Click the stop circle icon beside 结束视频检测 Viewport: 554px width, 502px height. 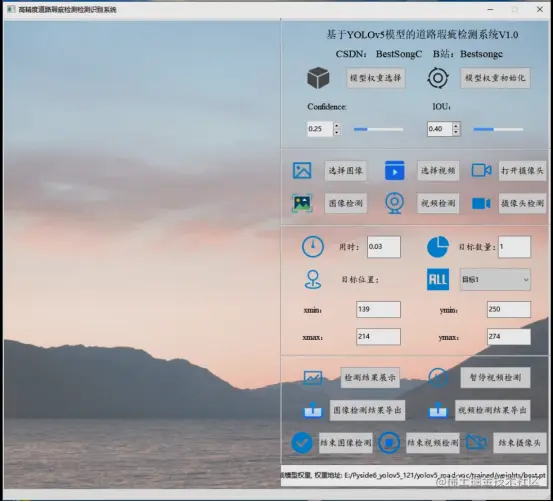coord(389,443)
